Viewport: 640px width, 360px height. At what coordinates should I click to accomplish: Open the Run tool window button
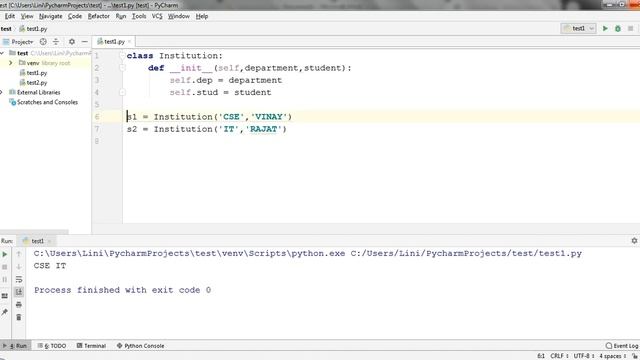(x=15, y=346)
